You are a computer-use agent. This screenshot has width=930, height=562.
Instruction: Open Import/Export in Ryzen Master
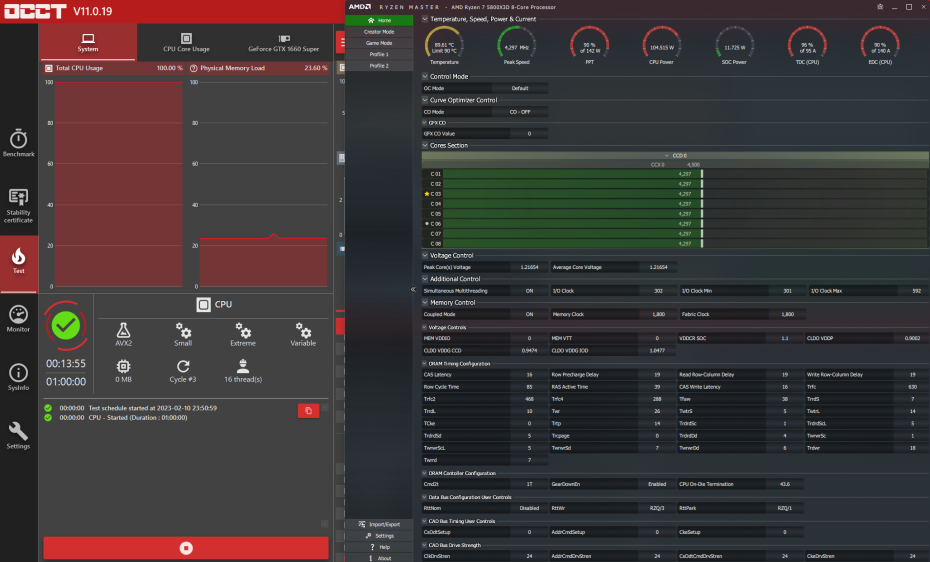click(x=379, y=524)
